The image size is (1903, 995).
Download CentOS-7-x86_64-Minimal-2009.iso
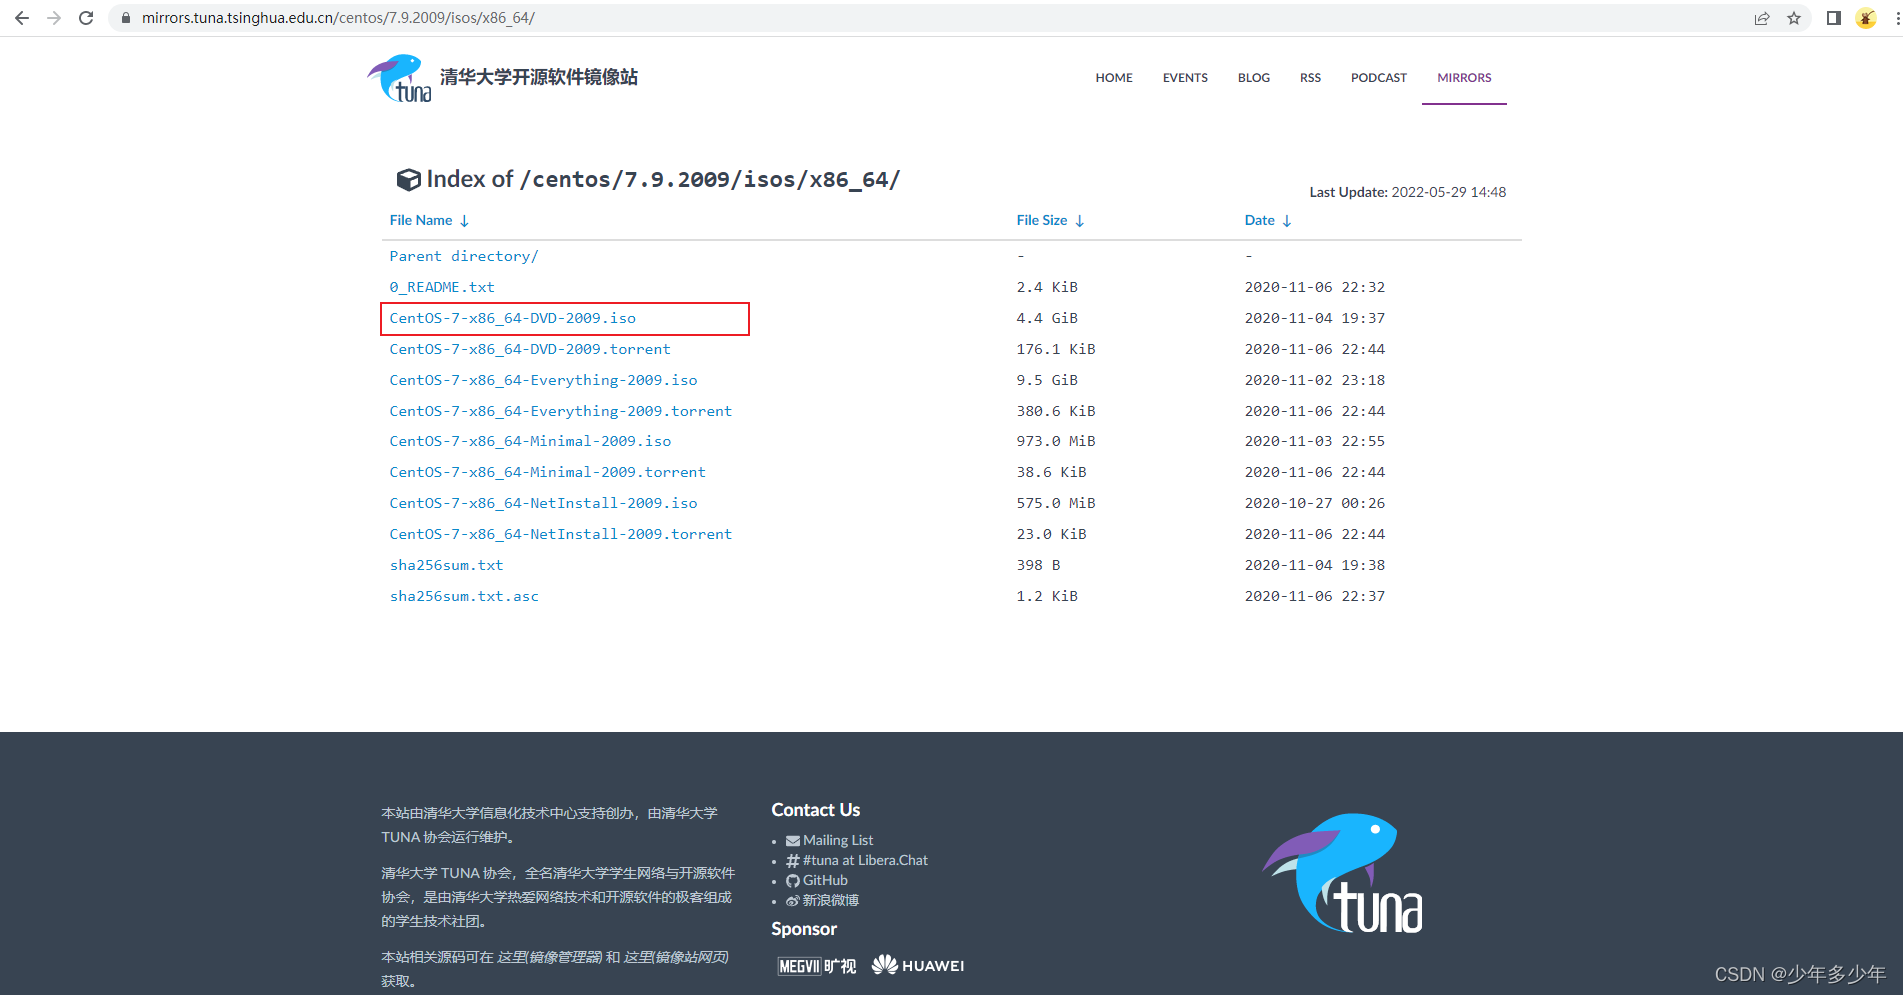tap(530, 441)
